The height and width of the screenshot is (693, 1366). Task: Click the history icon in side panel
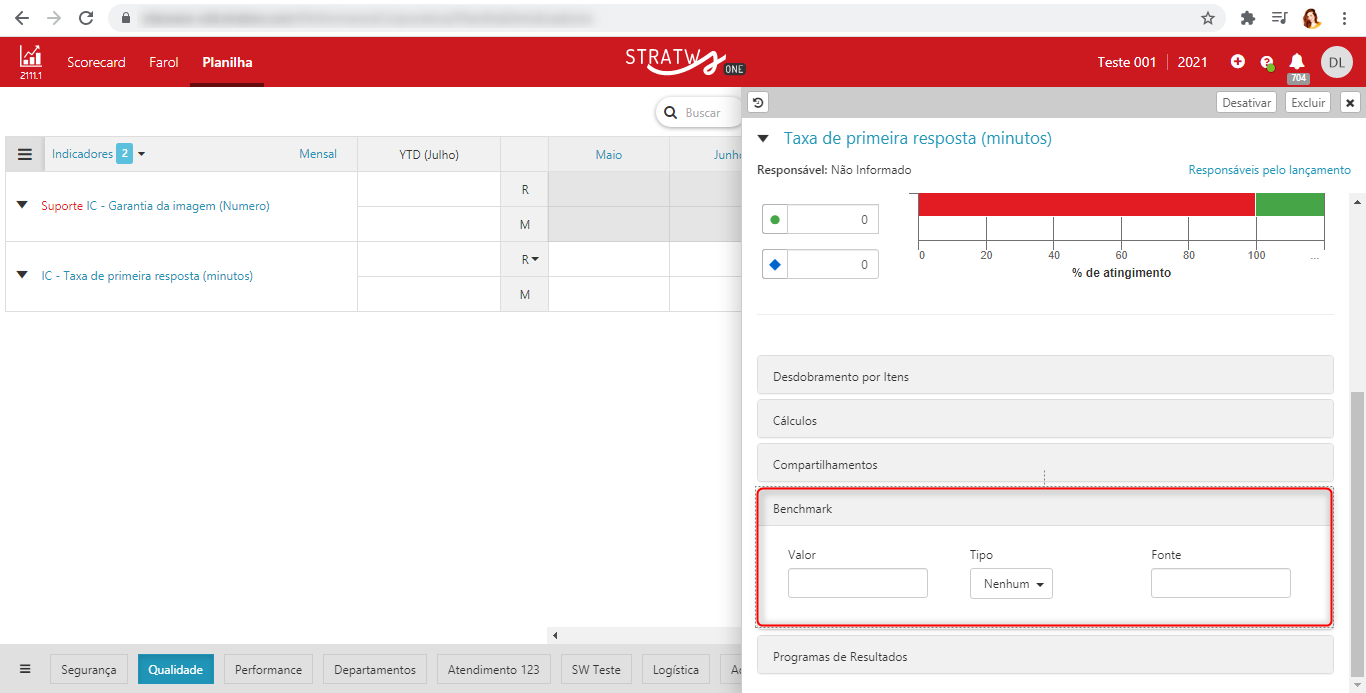click(758, 102)
